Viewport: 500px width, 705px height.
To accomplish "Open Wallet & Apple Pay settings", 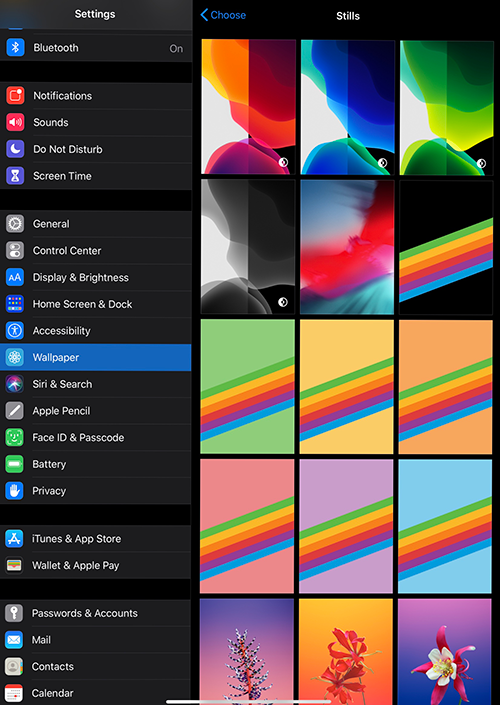I will click(x=96, y=565).
